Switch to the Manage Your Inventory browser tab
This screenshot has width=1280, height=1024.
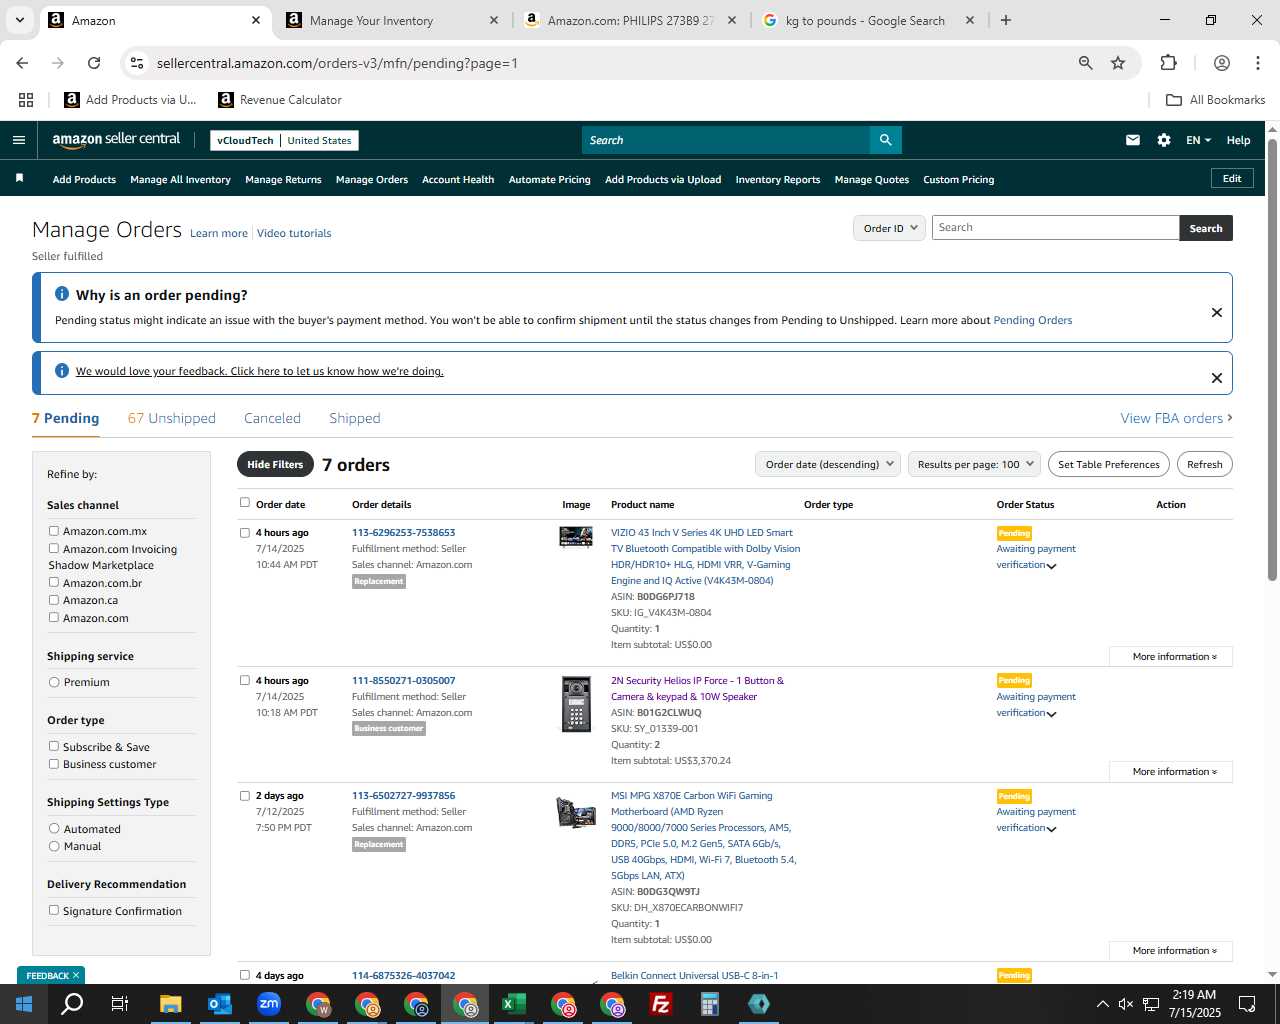[390, 20]
